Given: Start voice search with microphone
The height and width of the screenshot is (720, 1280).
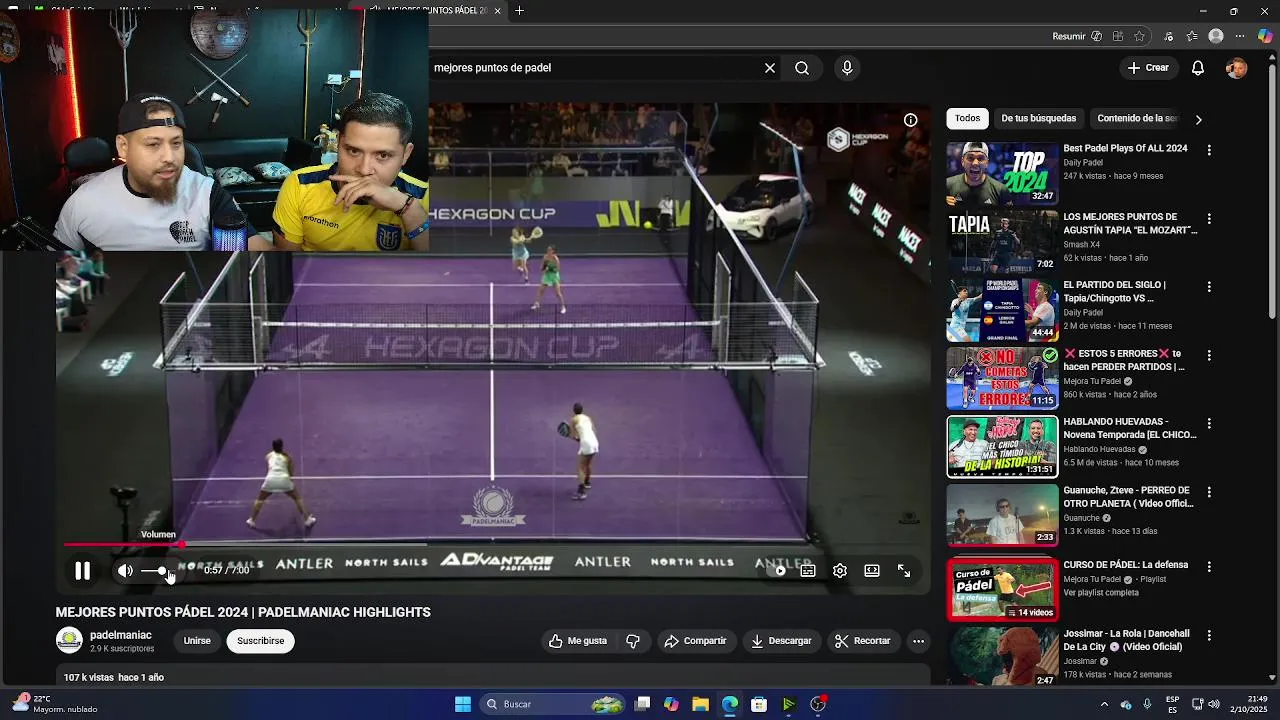Looking at the screenshot, I should pyautogui.click(x=847, y=68).
